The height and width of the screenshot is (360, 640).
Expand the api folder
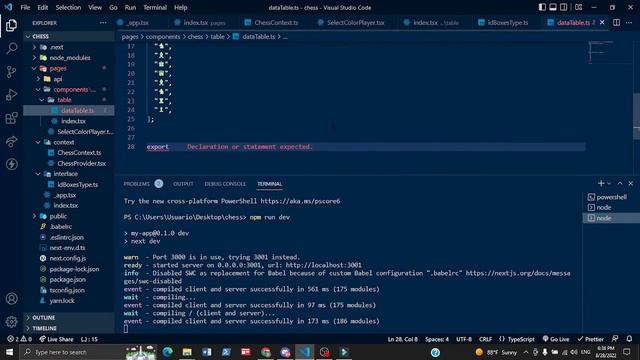point(69,79)
